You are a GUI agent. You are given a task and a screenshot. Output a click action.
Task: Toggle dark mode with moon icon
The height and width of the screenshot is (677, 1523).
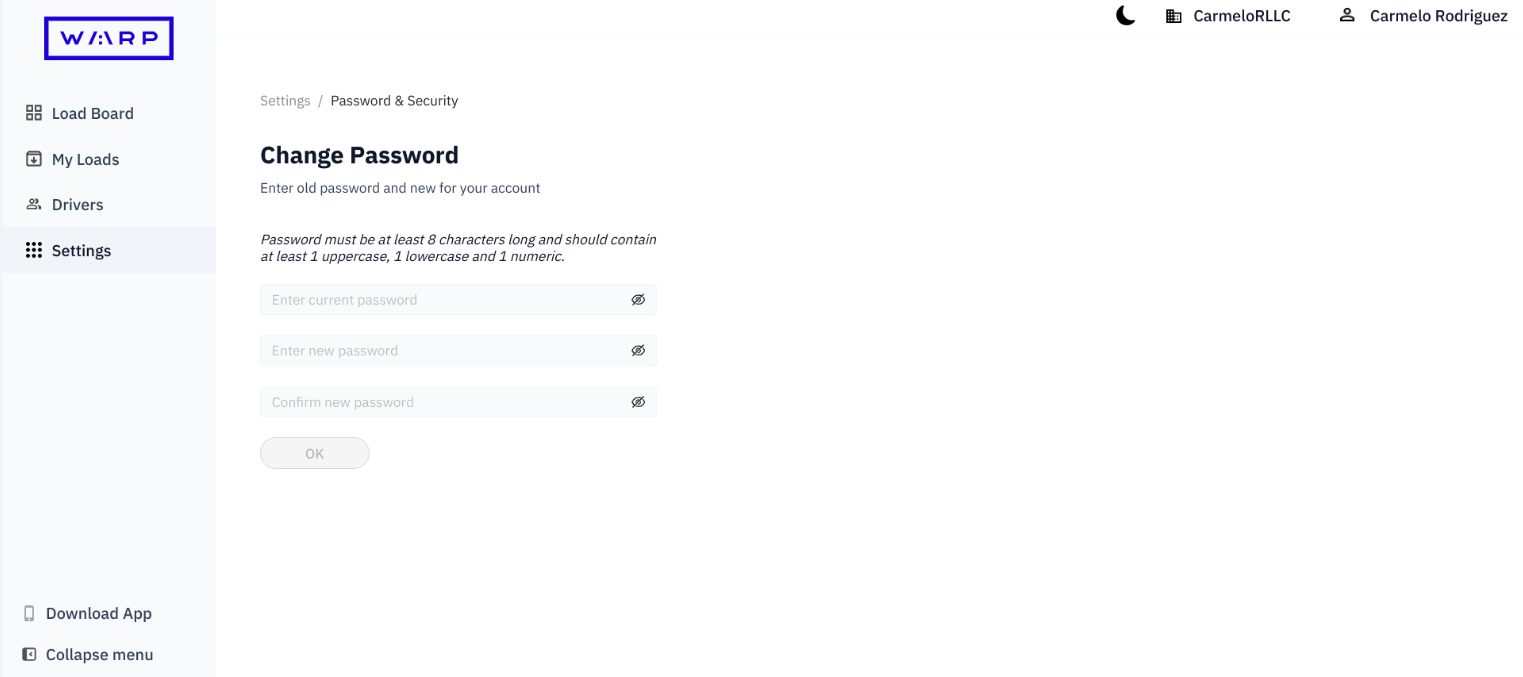tap(1126, 15)
